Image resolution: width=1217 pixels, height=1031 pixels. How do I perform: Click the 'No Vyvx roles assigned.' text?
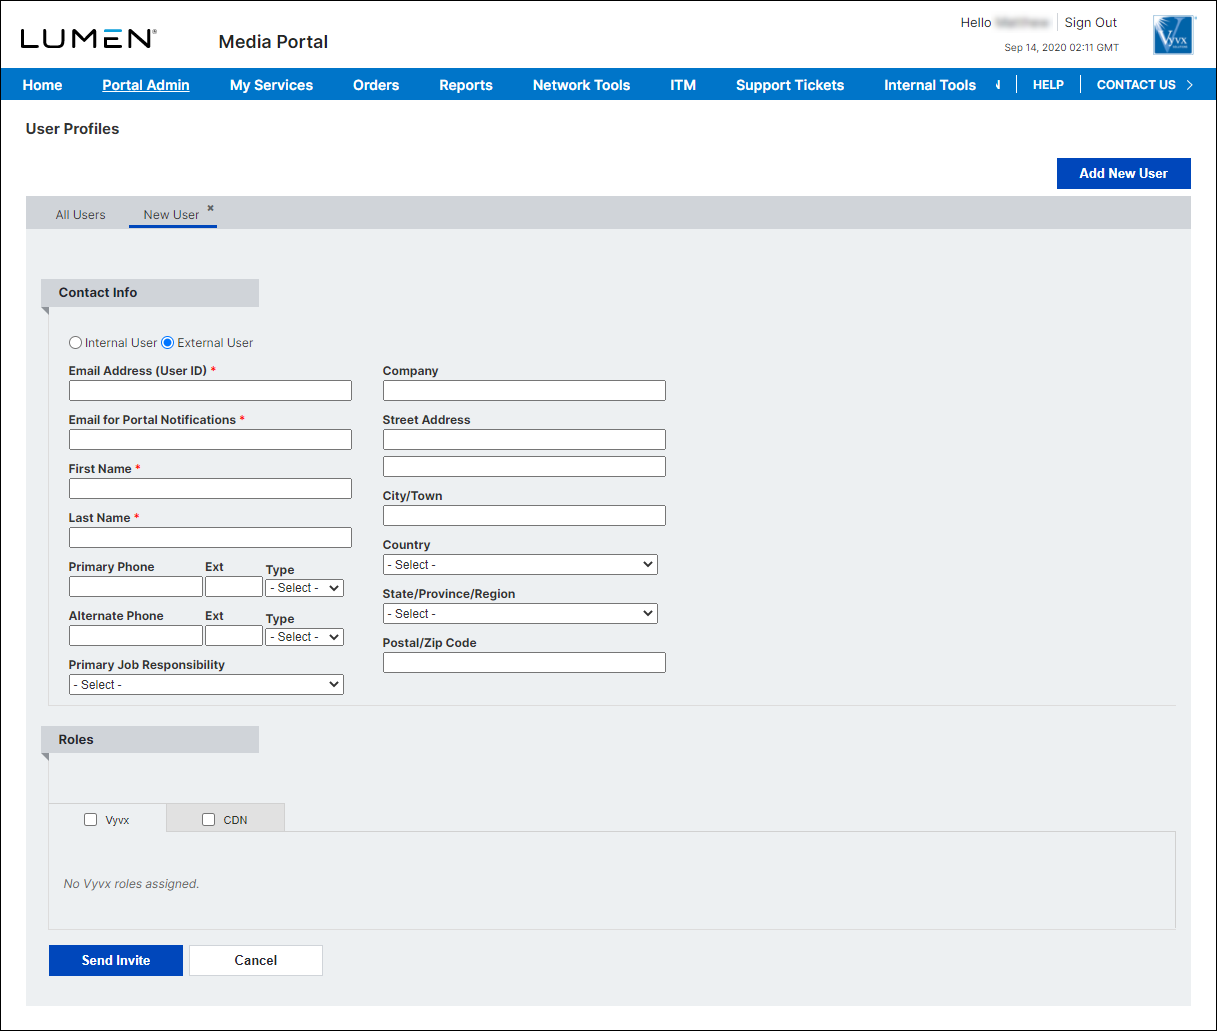(x=131, y=884)
